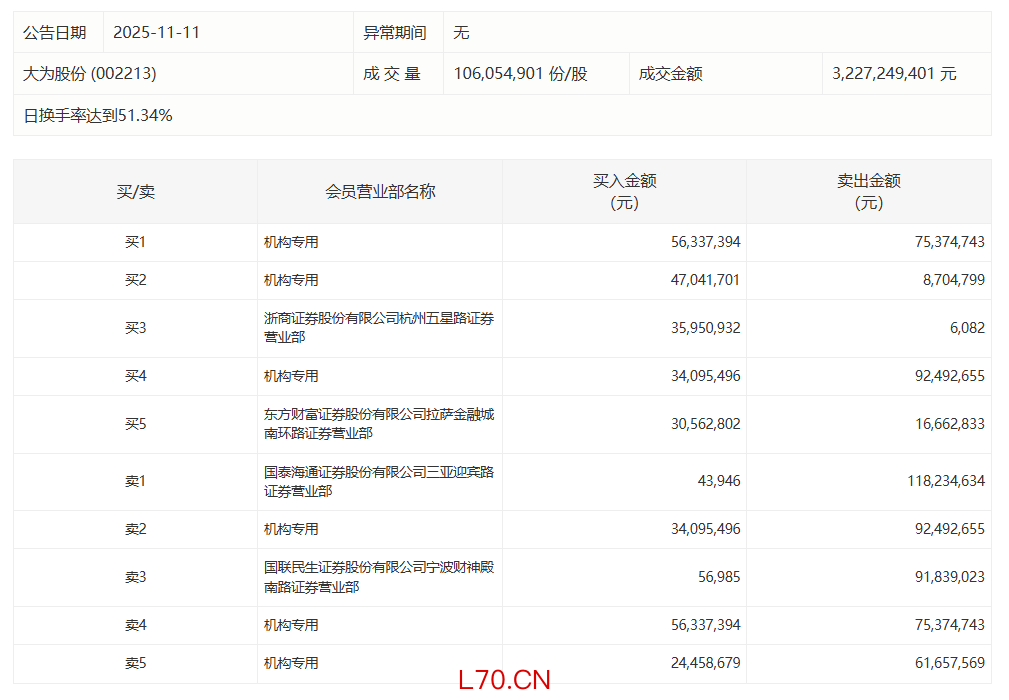1009x700 pixels.
Task: Open 东方财富证券 拉萨金融城南环路 branch entry
Action: tap(378, 424)
